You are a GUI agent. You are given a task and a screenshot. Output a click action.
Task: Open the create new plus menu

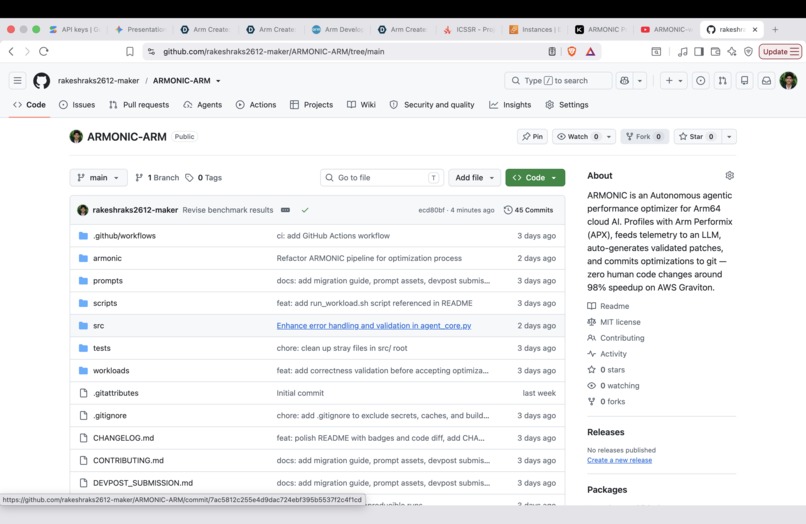point(673,81)
